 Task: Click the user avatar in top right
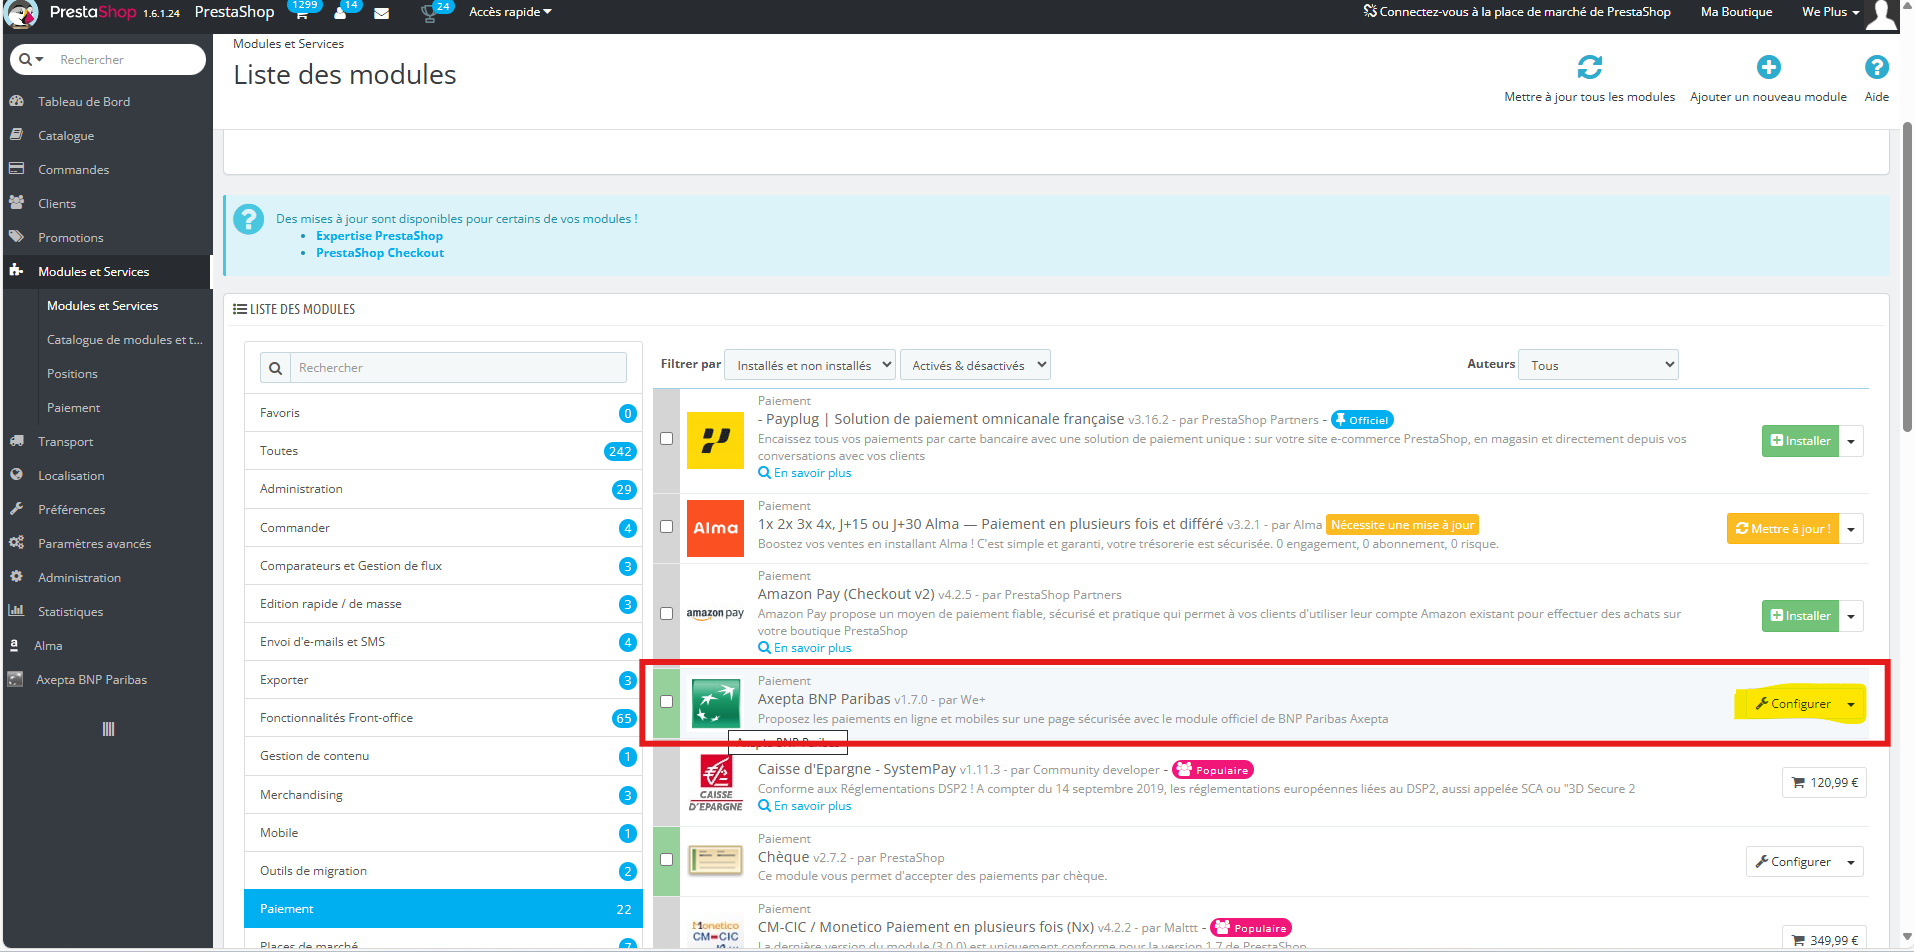[1882, 15]
